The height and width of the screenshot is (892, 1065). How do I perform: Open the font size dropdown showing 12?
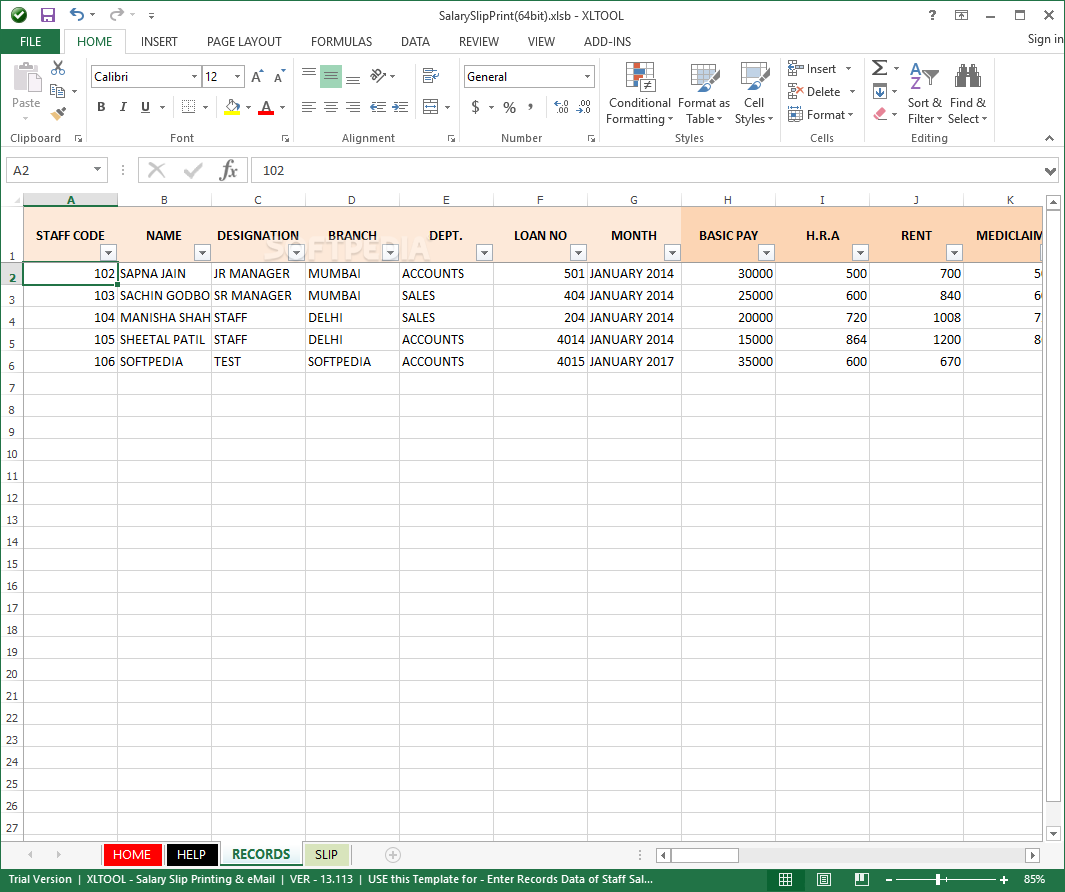pos(237,77)
